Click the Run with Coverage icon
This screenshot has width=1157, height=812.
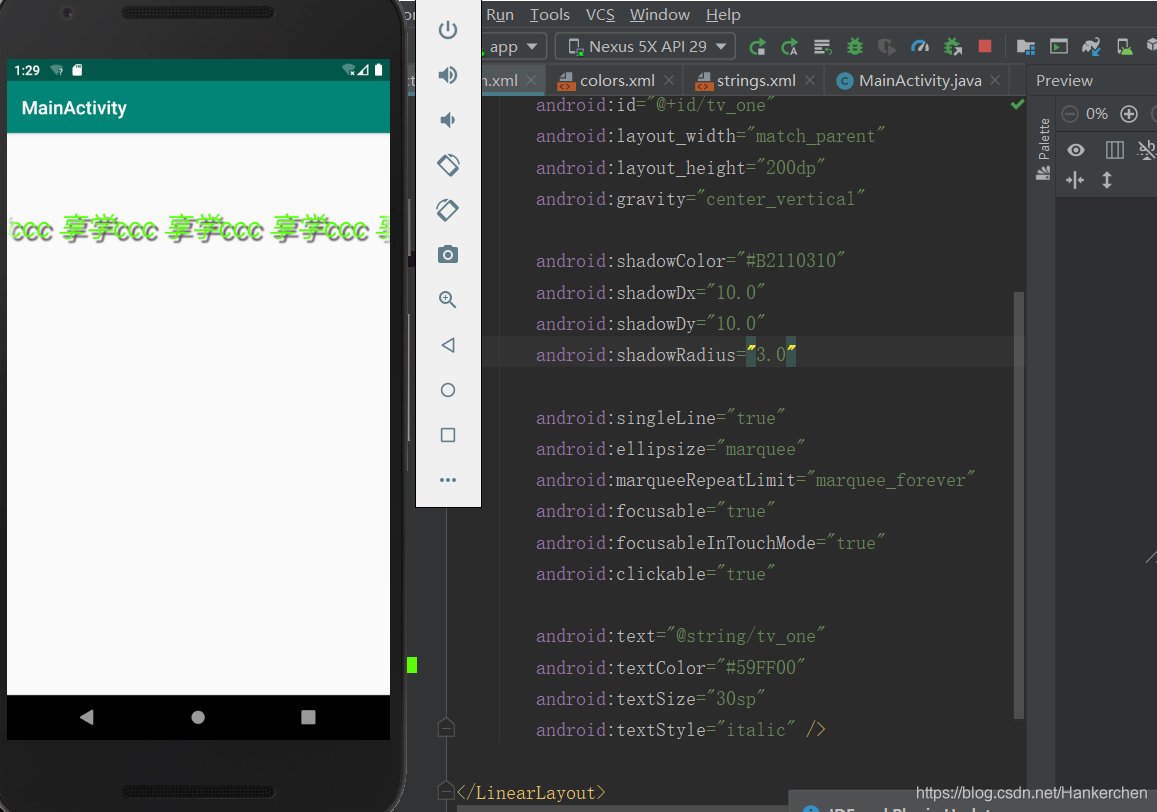tap(887, 47)
